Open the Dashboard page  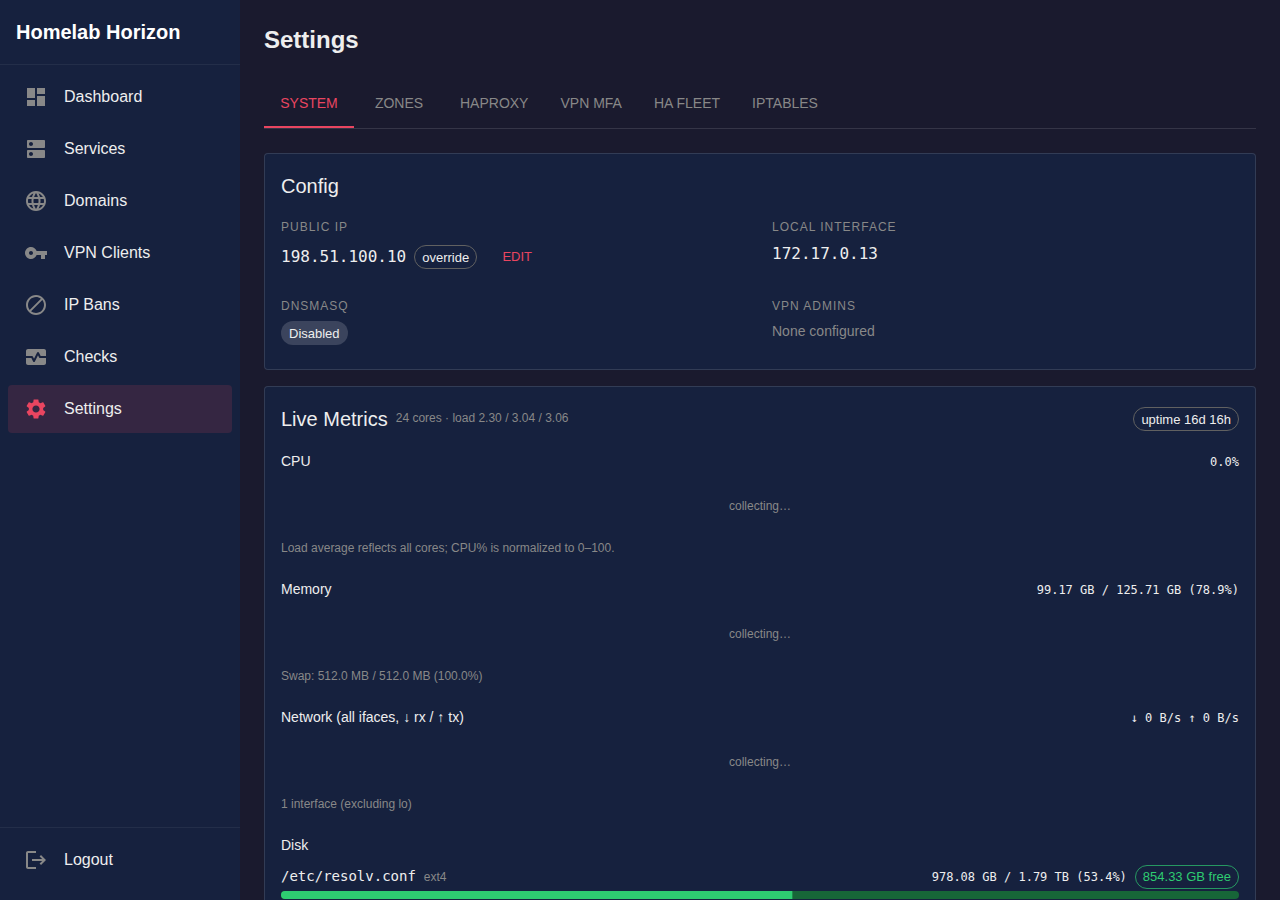click(120, 97)
